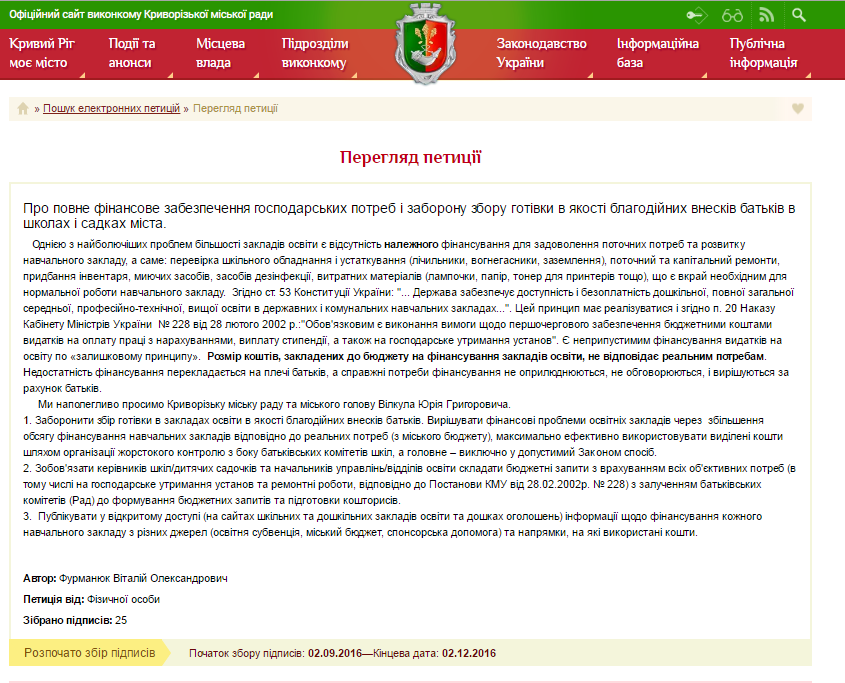The height and width of the screenshot is (683, 845).
Task: Click the home icon in breadcrumb
Action: (x=23, y=108)
